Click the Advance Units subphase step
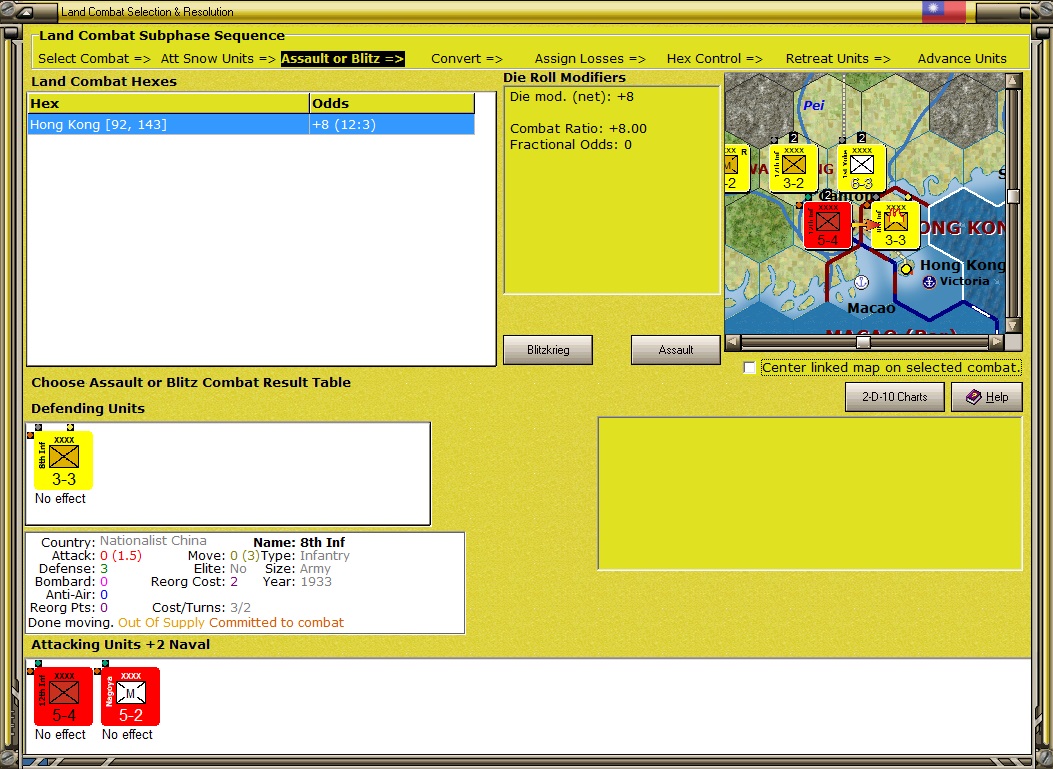 pos(962,58)
